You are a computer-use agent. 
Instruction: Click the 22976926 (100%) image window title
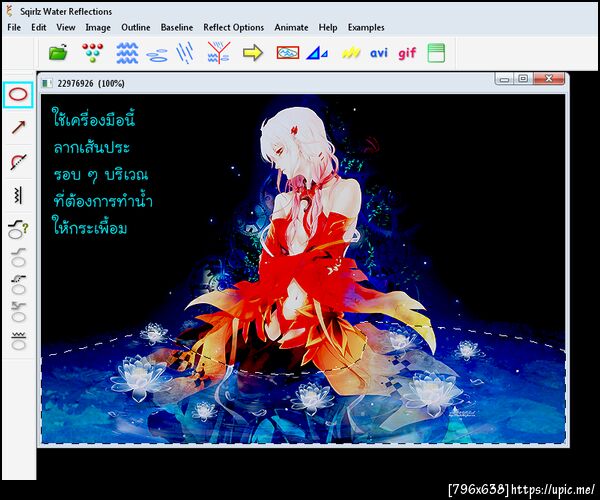(x=91, y=83)
